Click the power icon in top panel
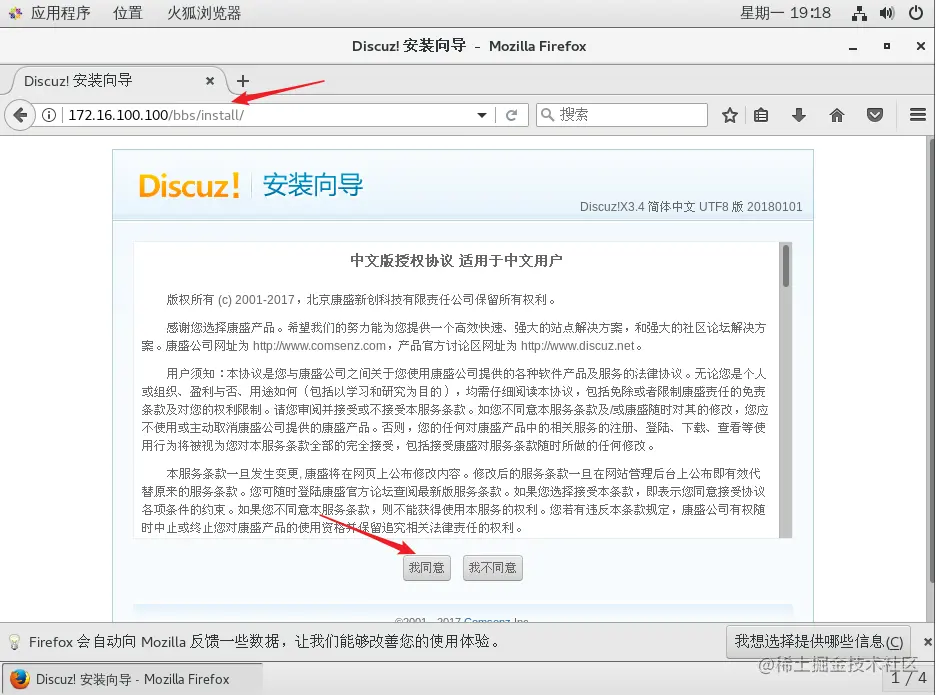939x695 pixels. [x=916, y=13]
